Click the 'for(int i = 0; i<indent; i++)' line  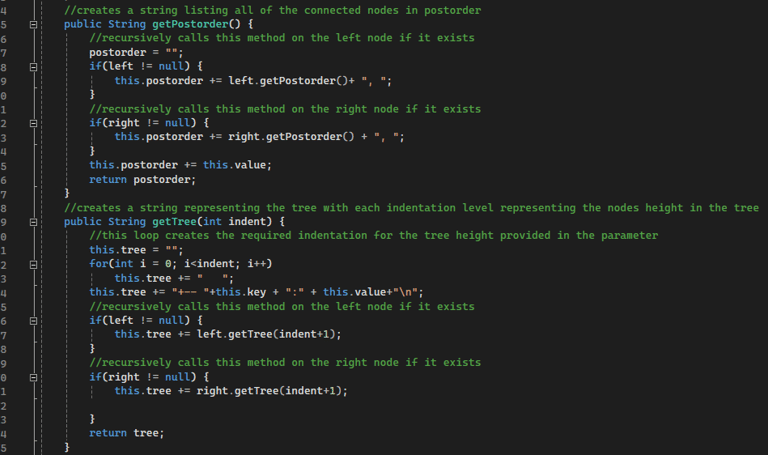point(181,264)
